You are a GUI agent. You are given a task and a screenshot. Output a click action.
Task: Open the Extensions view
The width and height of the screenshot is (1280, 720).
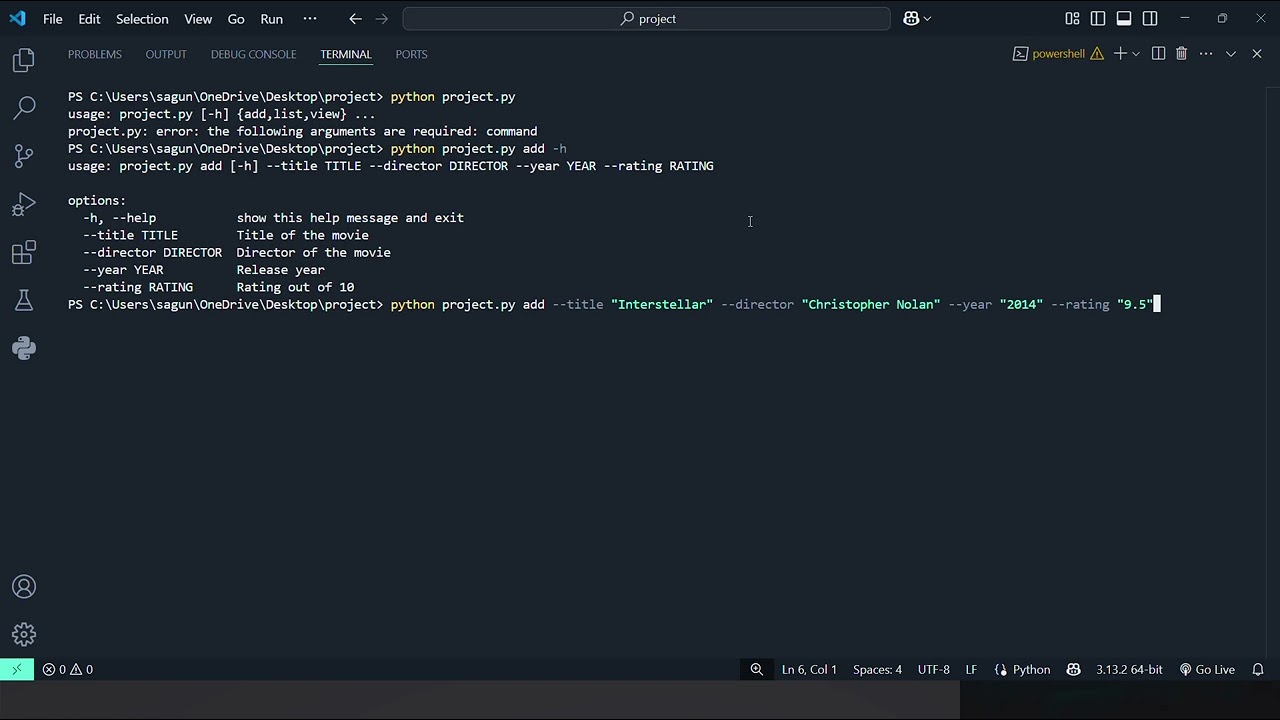(x=24, y=252)
